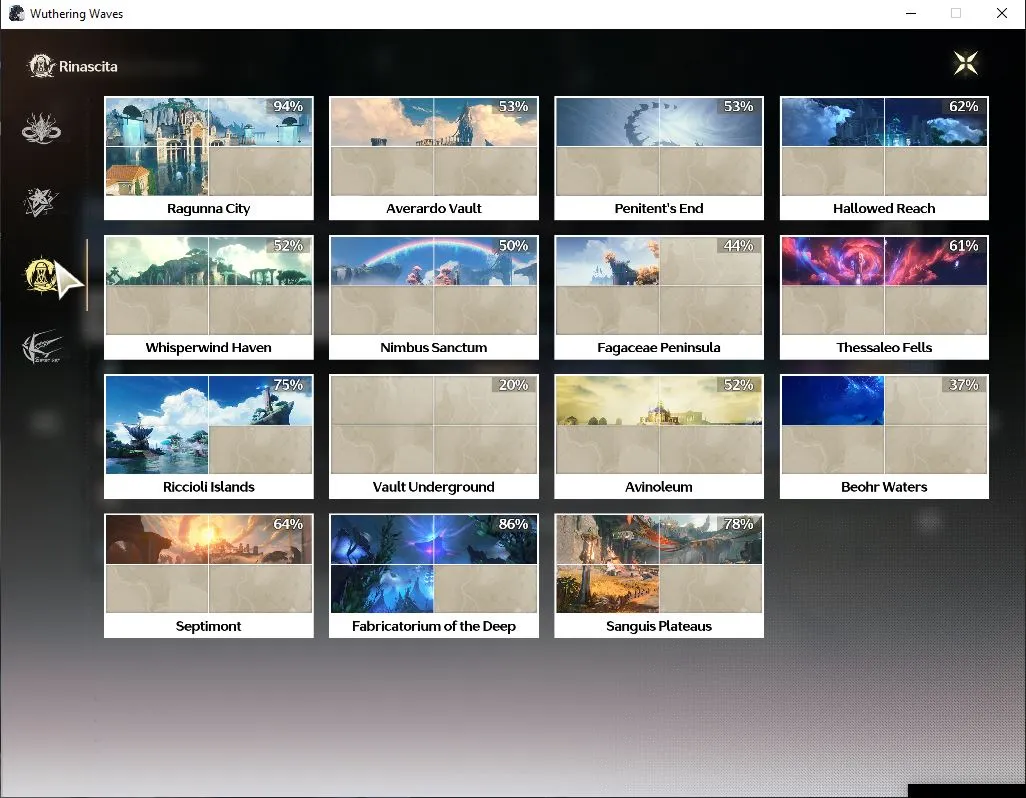This screenshot has width=1026, height=798.
Task: Click the 20% progress badge on Vault Underground
Action: tap(513, 385)
